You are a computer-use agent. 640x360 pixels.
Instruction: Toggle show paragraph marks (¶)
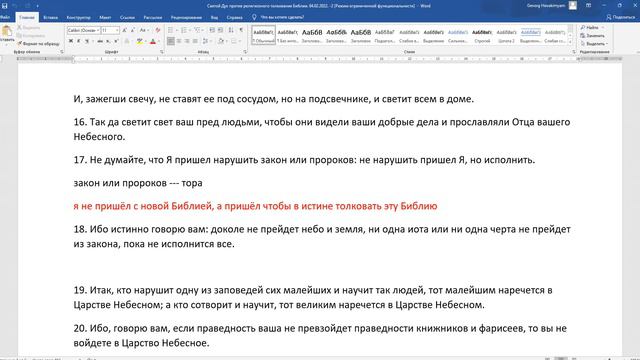241,30
